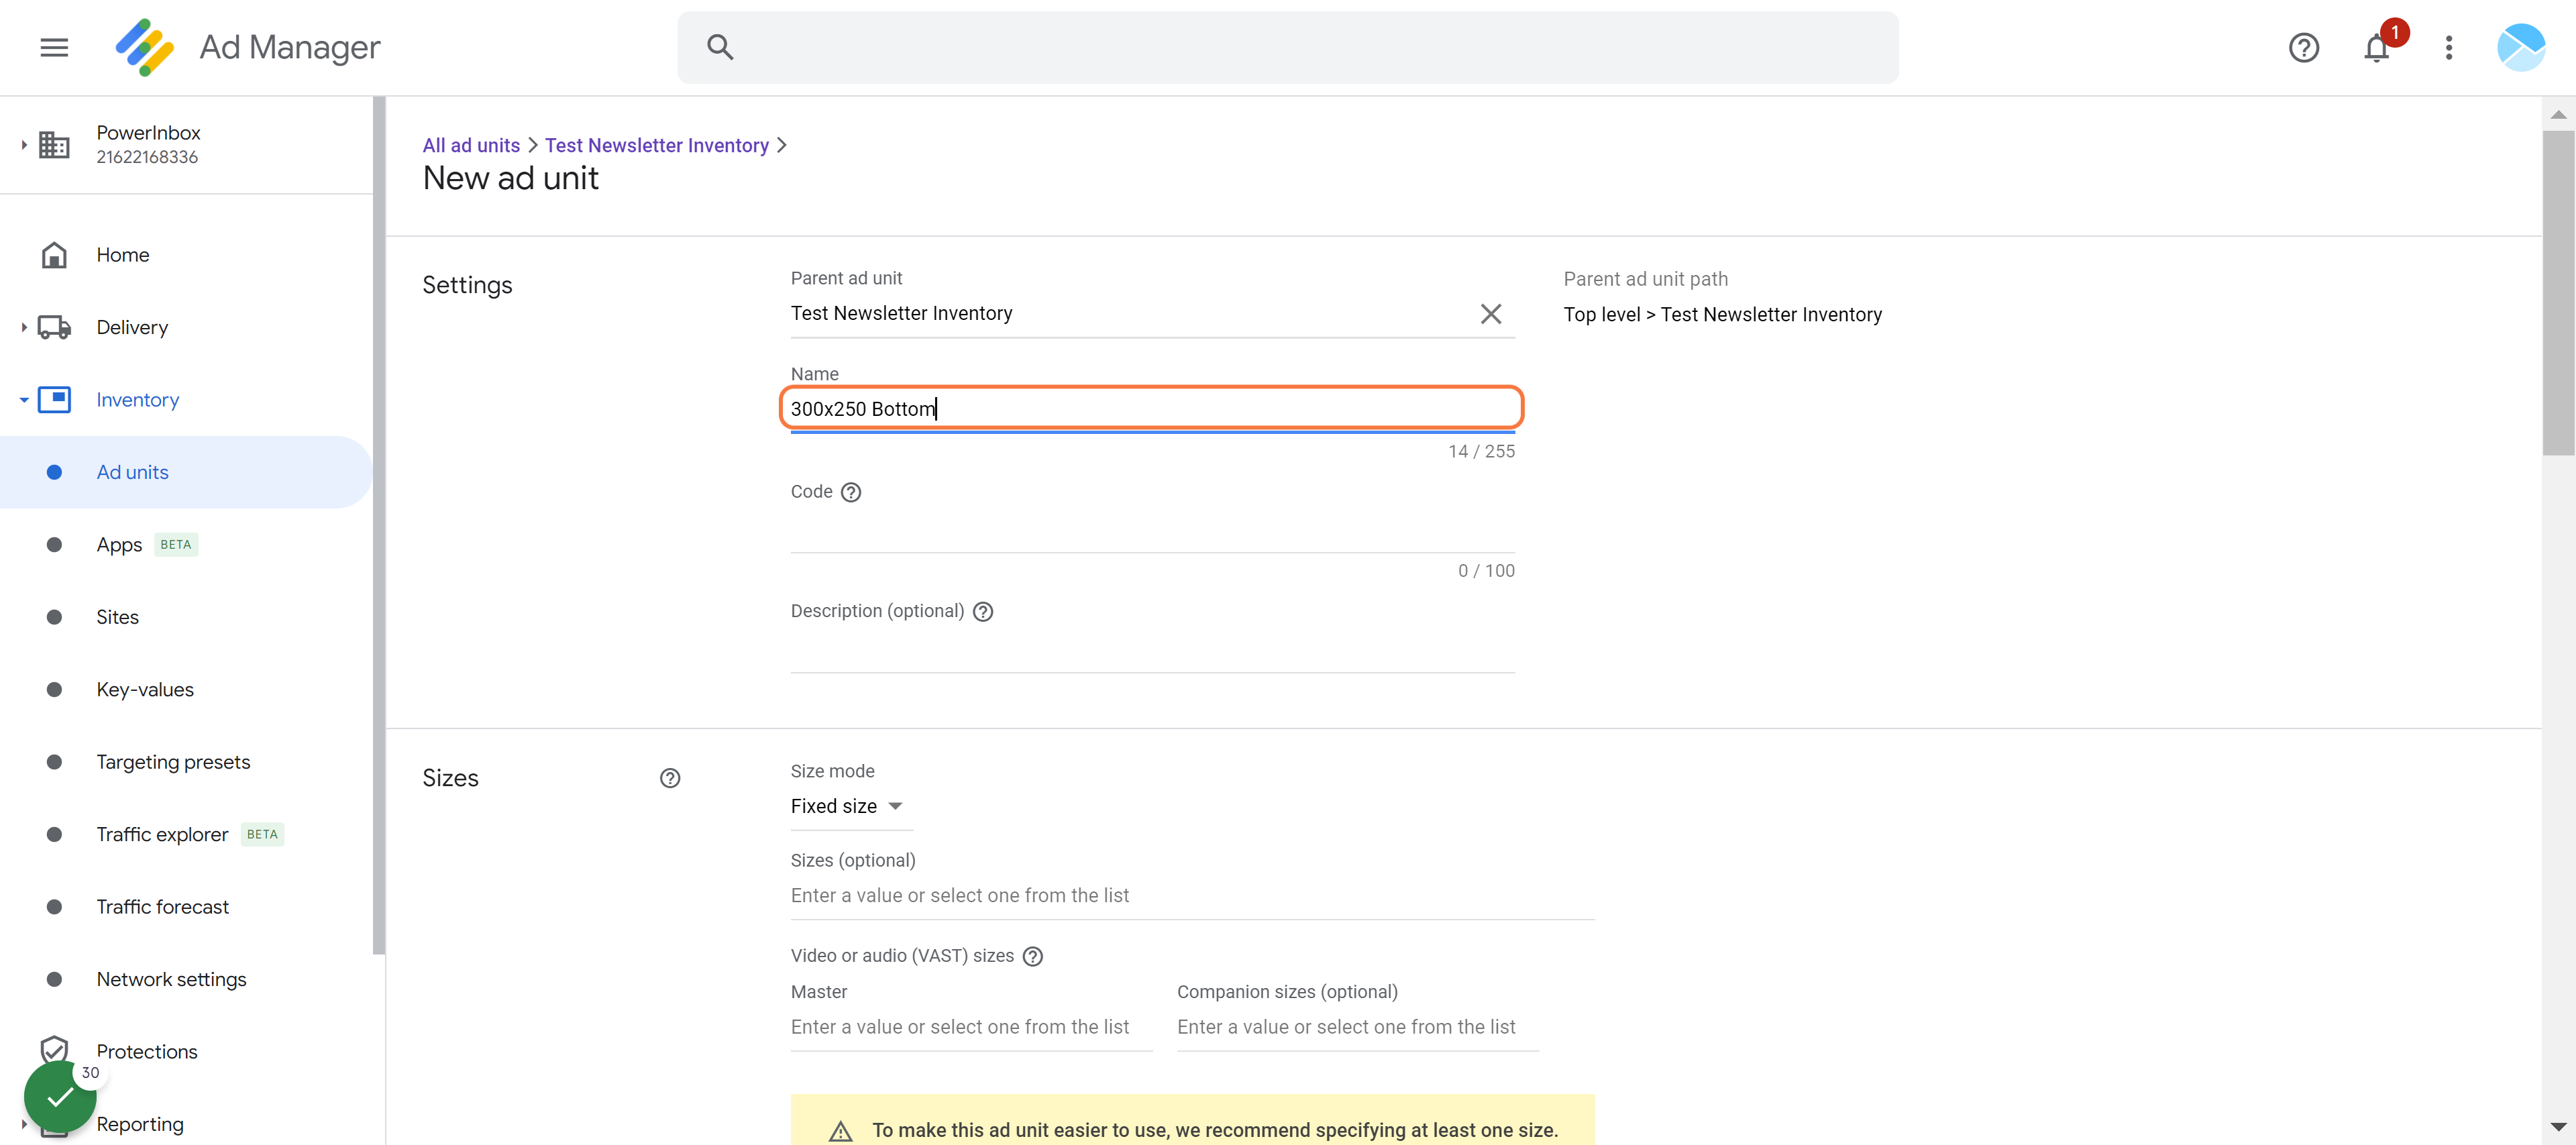The height and width of the screenshot is (1145, 2576).
Task: Open the three-dot more options menu
Action: click(2448, 47)
